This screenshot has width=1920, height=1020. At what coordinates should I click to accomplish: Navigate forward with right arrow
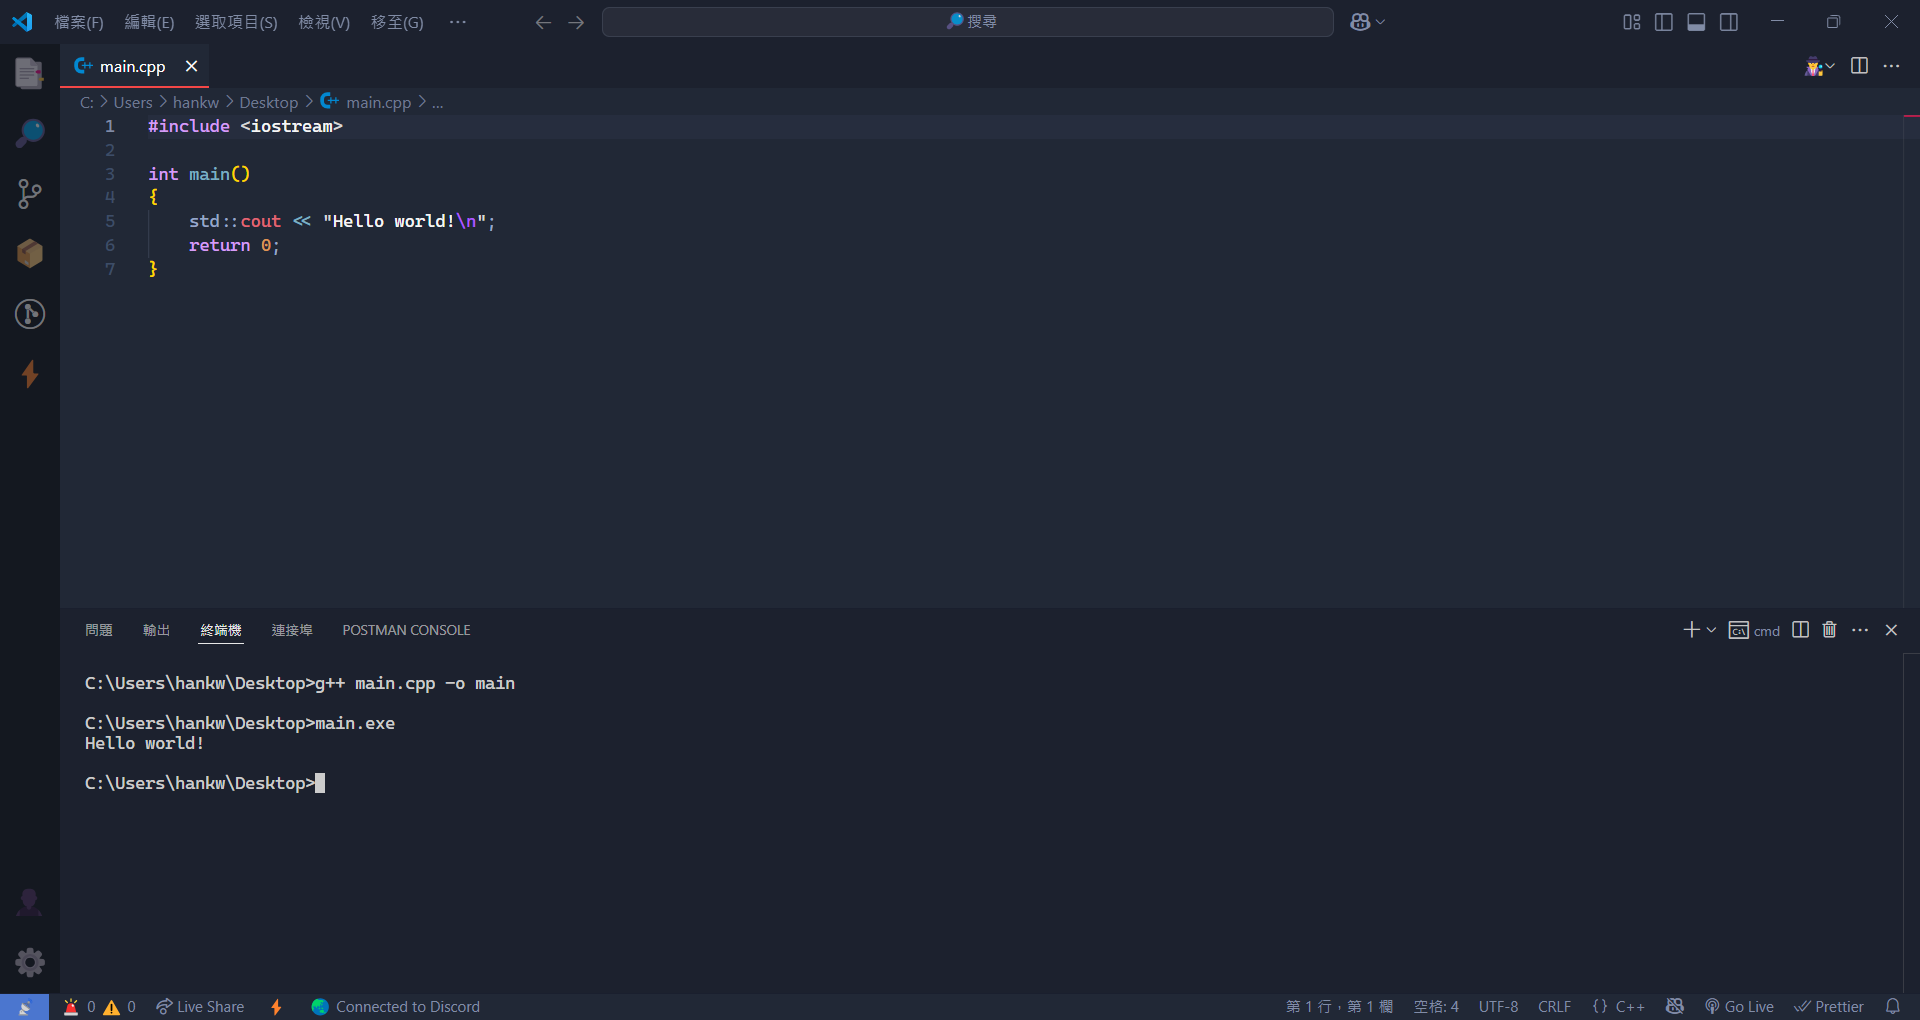coord(576,22)
